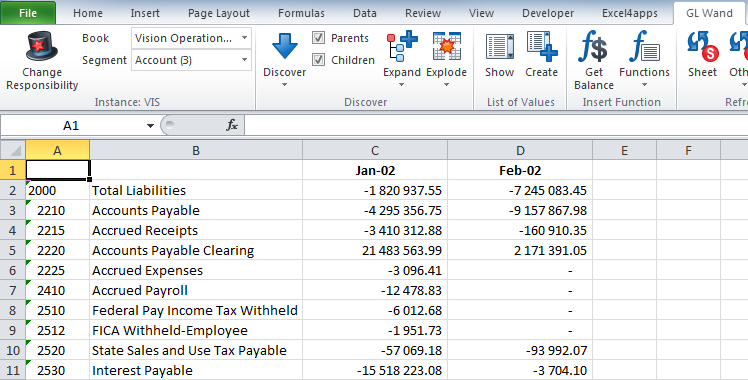Select the column C header
Viewport: 748px width, 380px height.
pyautogui.click(x=375, y=151)
